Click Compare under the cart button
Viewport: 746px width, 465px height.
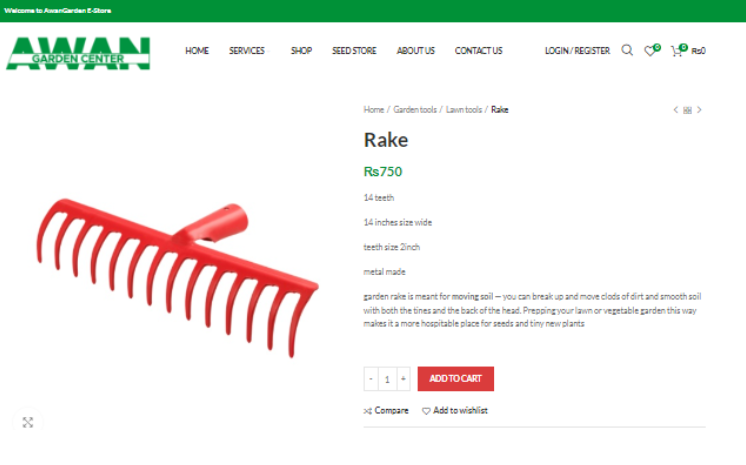pyautogui.click(x=386, y=410)
